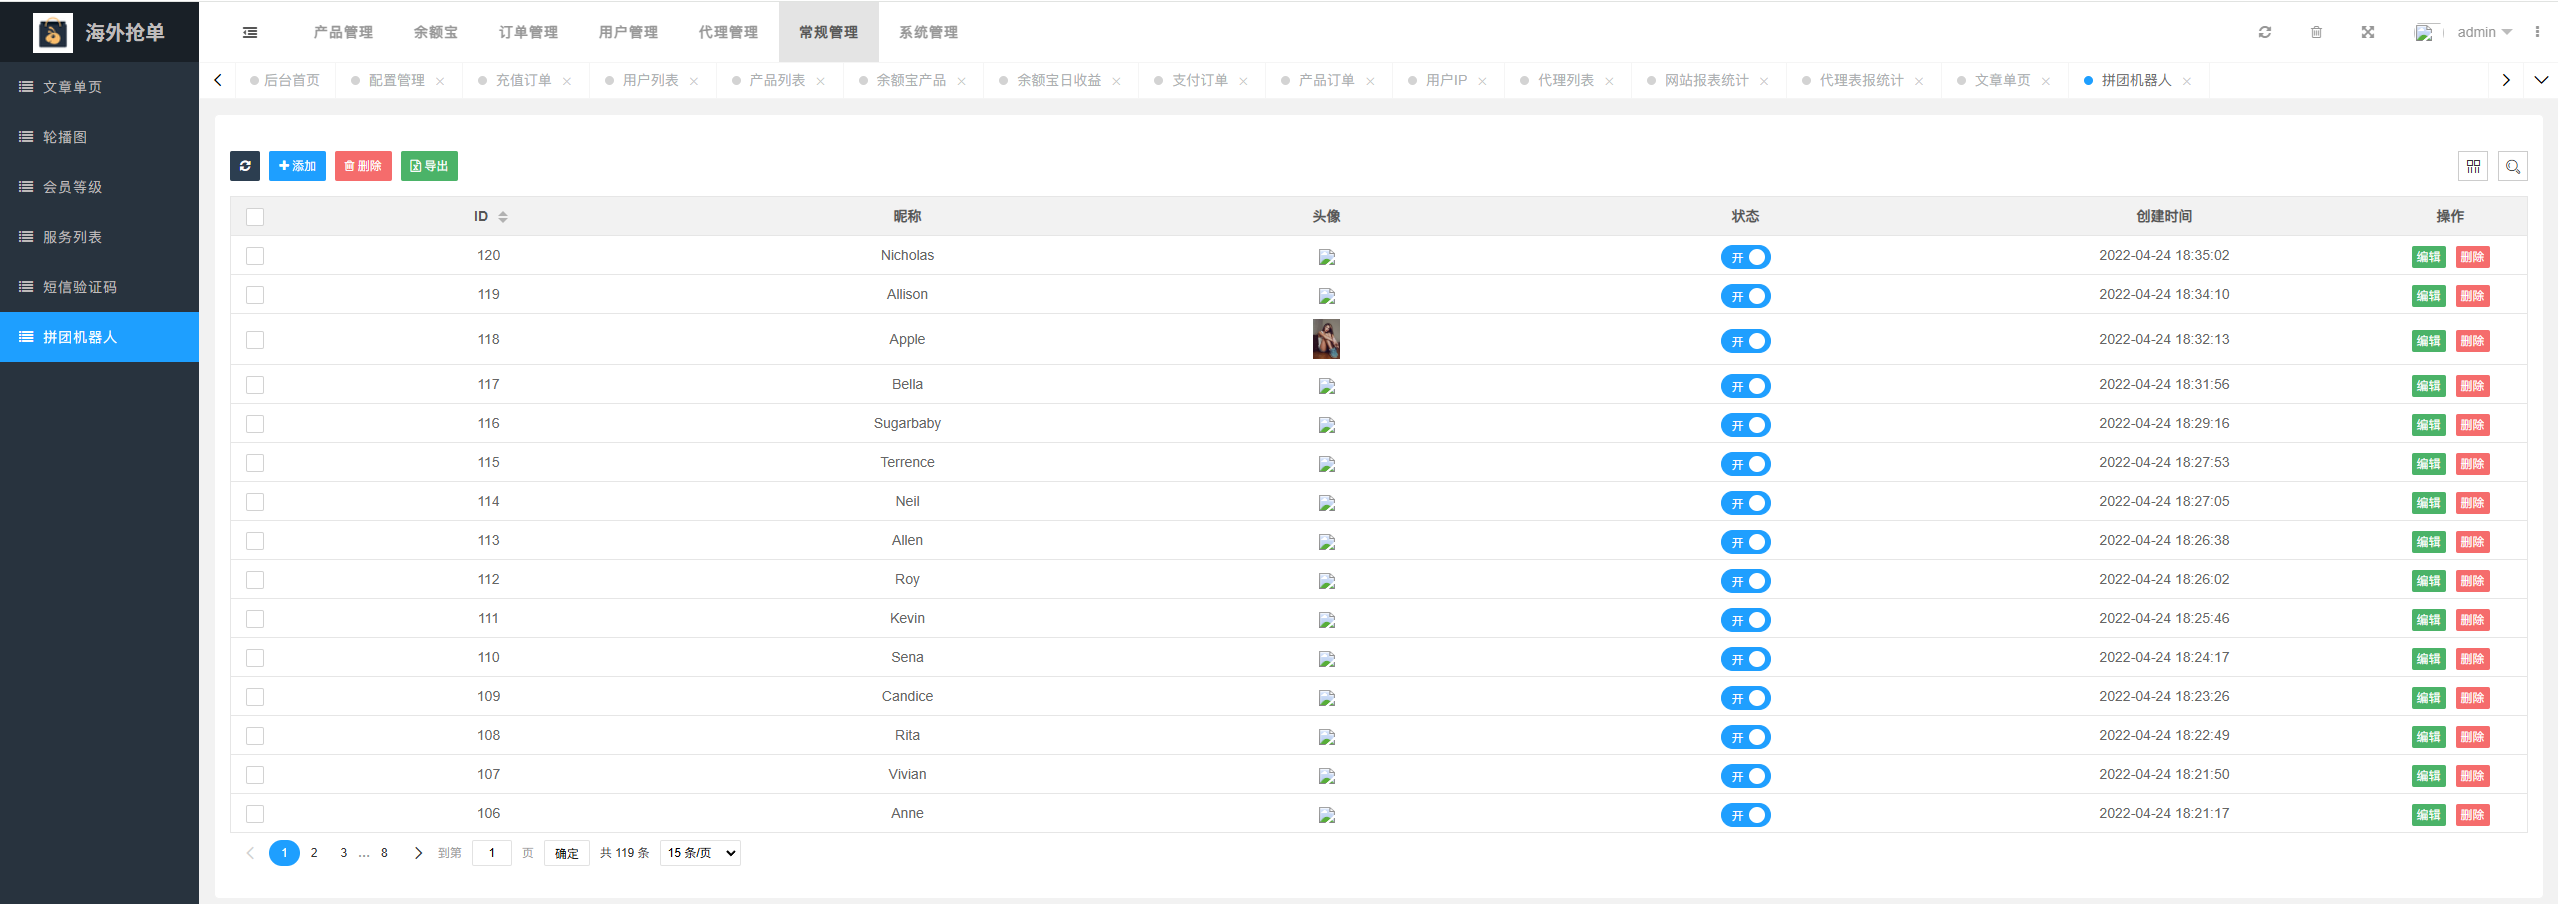2558x904 pixels.
Task: Expand the tab list chevron dropdown
Action: (2541, 80)
